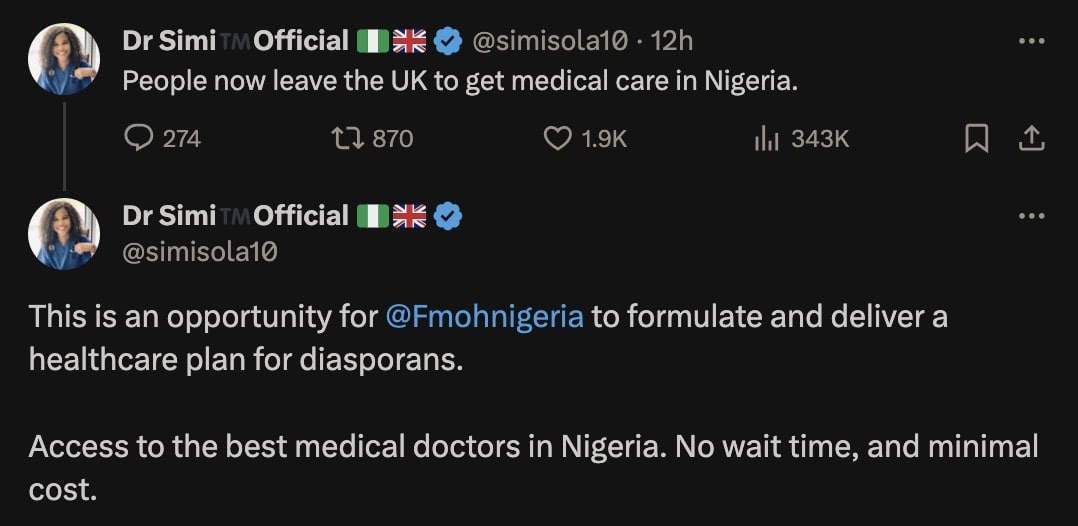Open profile picture on first tweet
The height and width of the screenshot is (526, 1078).
(x=64, y=59)
